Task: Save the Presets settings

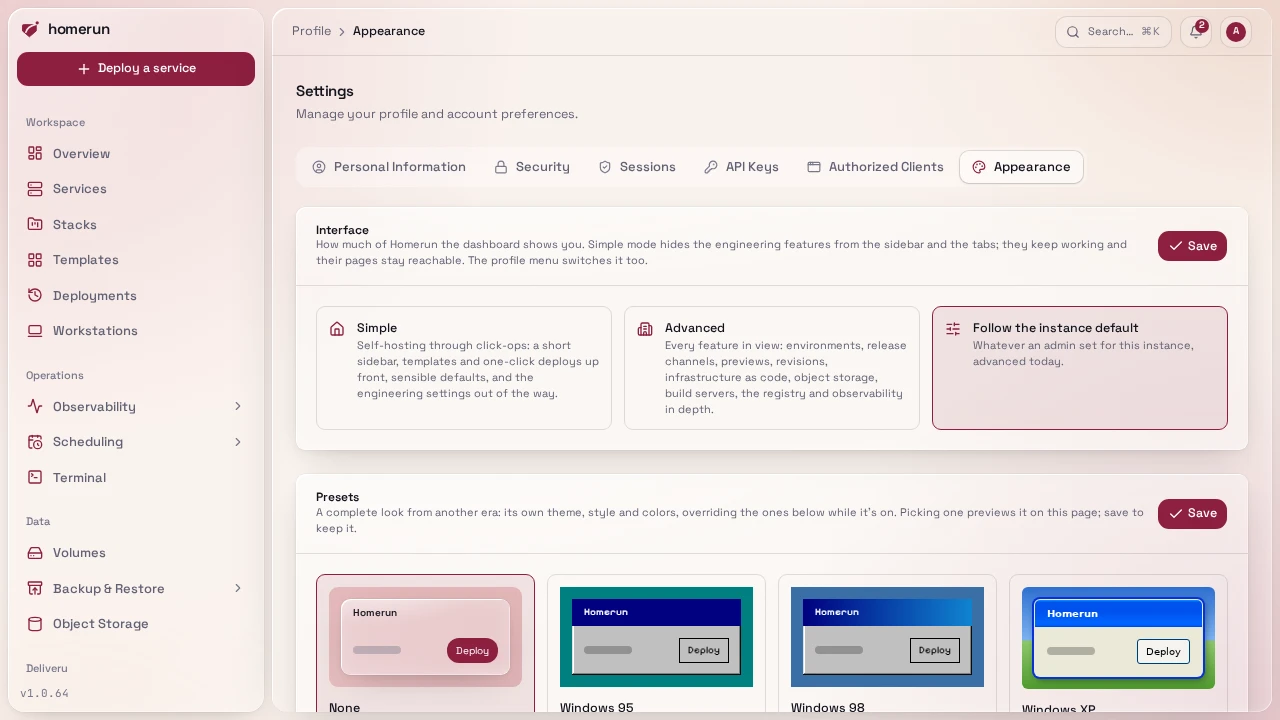Action: [1192, 514]
